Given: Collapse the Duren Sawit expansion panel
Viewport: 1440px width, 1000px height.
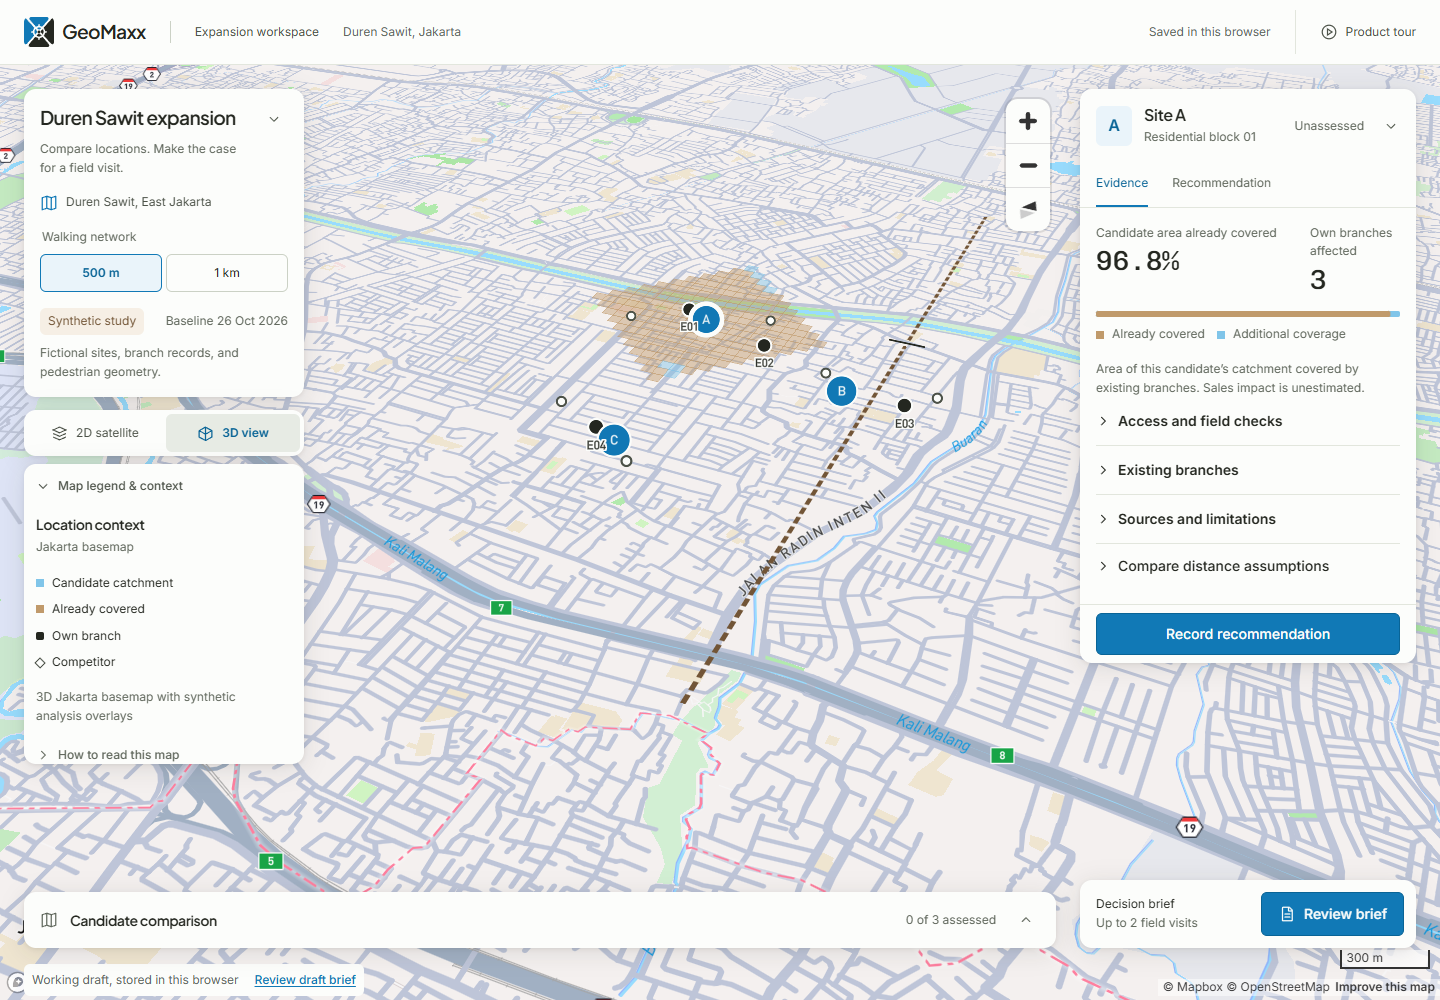Looking at the screenshot, I should pos(274,119).
